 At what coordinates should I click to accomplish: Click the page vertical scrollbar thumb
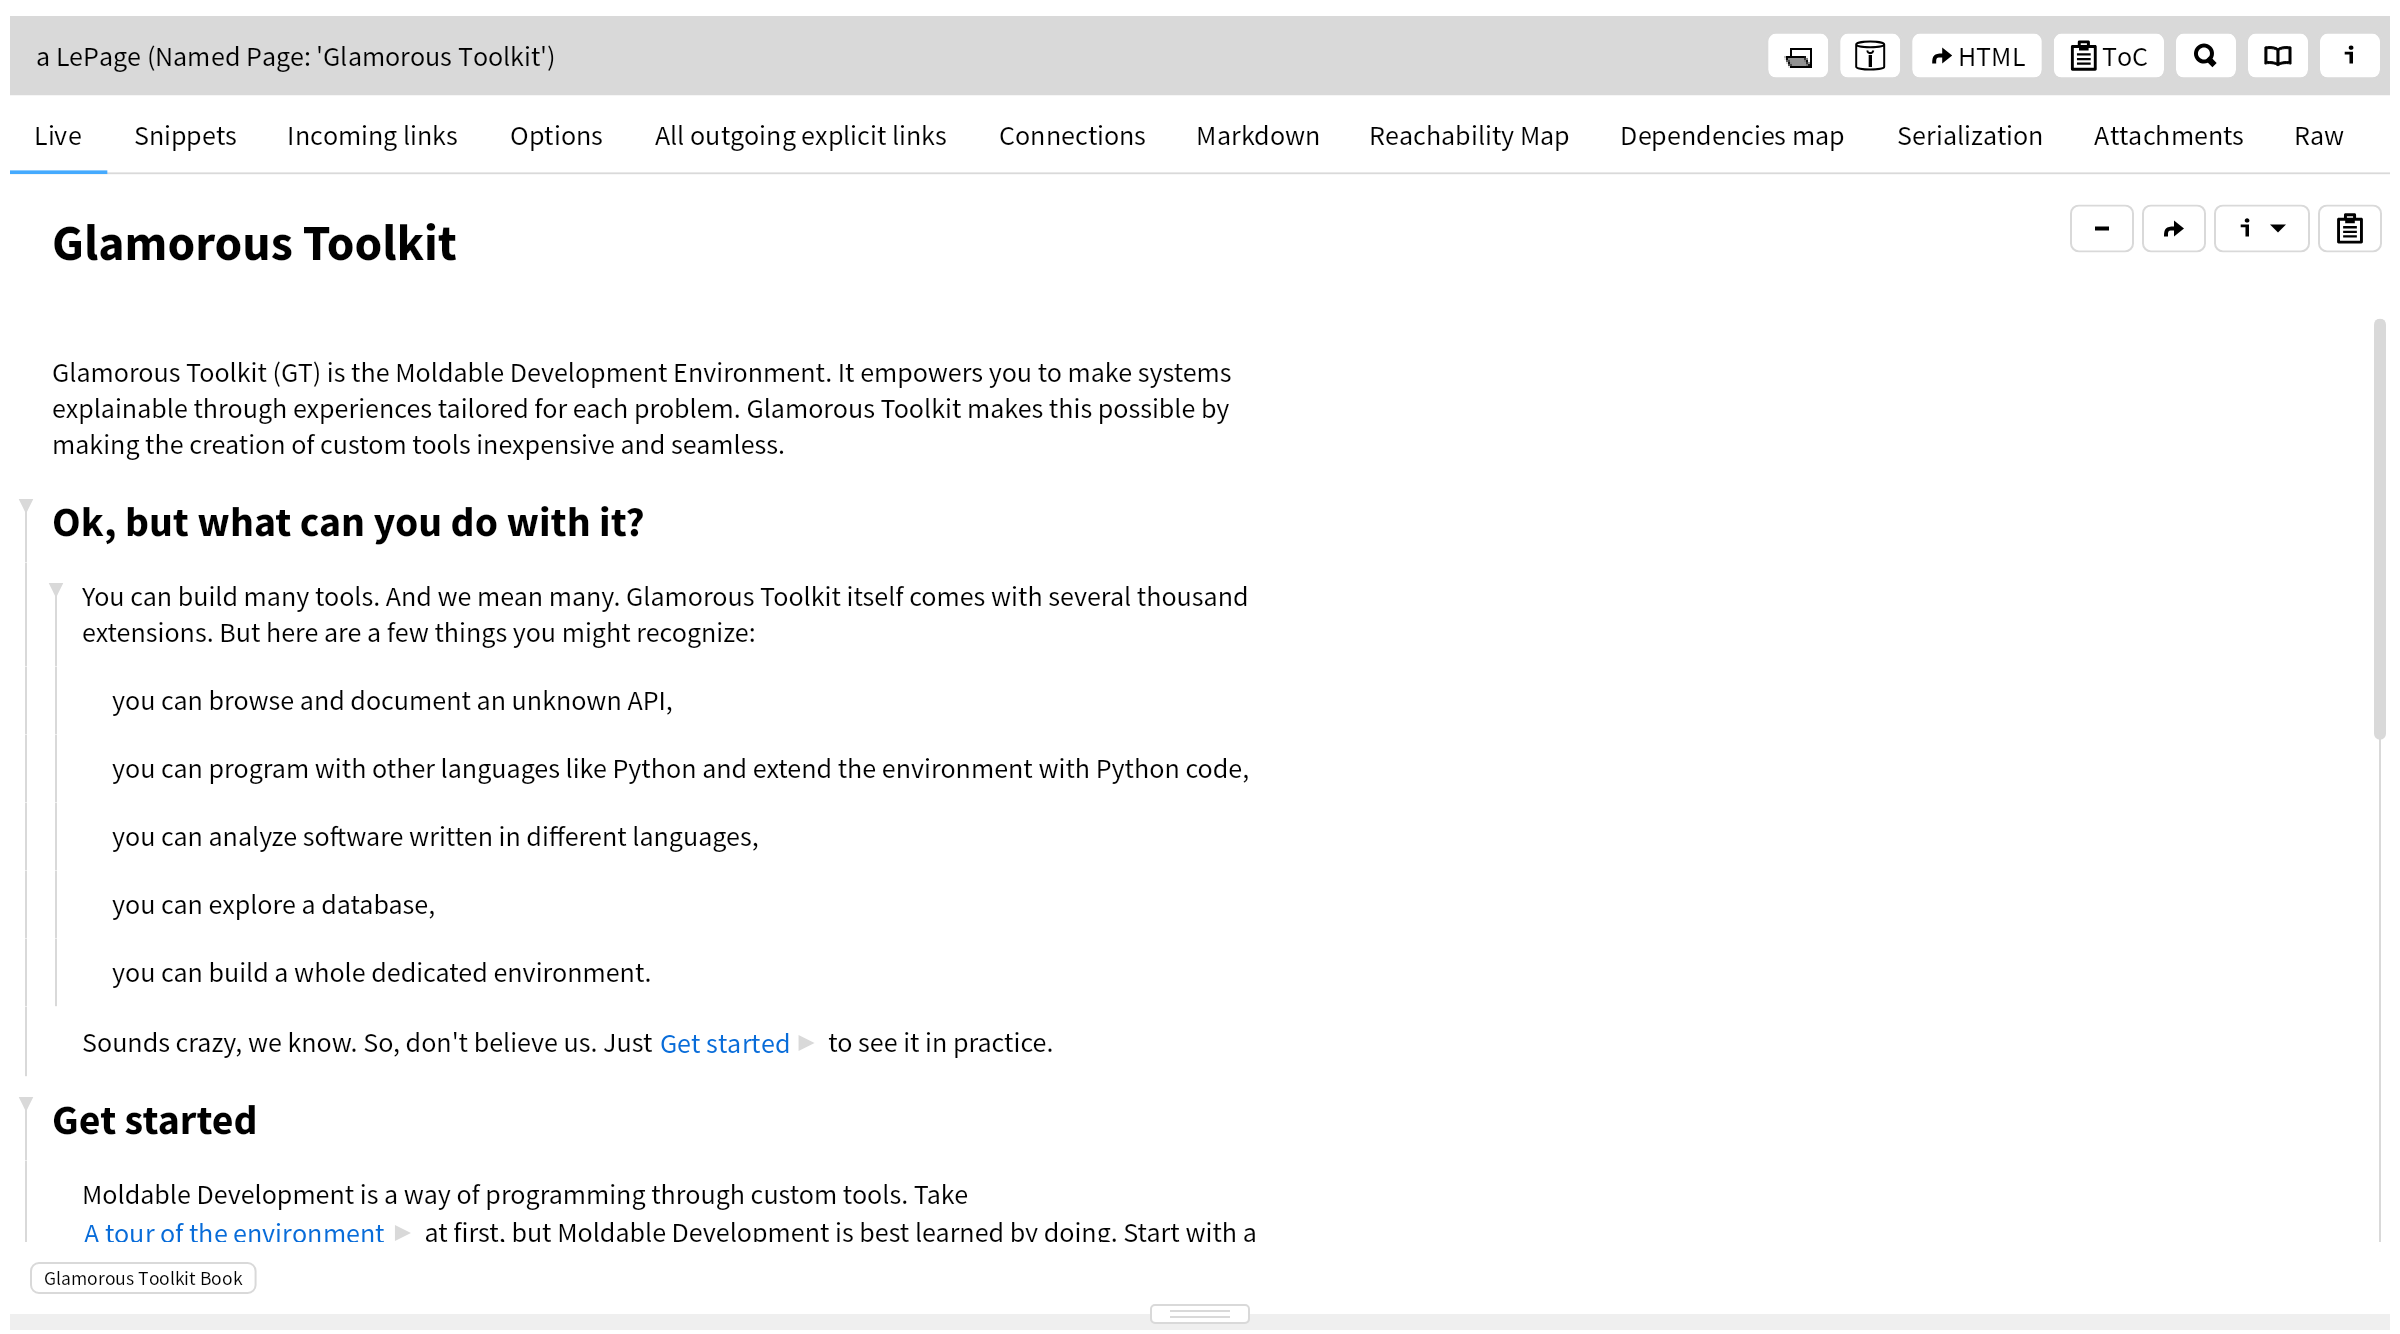point(2380,529)
